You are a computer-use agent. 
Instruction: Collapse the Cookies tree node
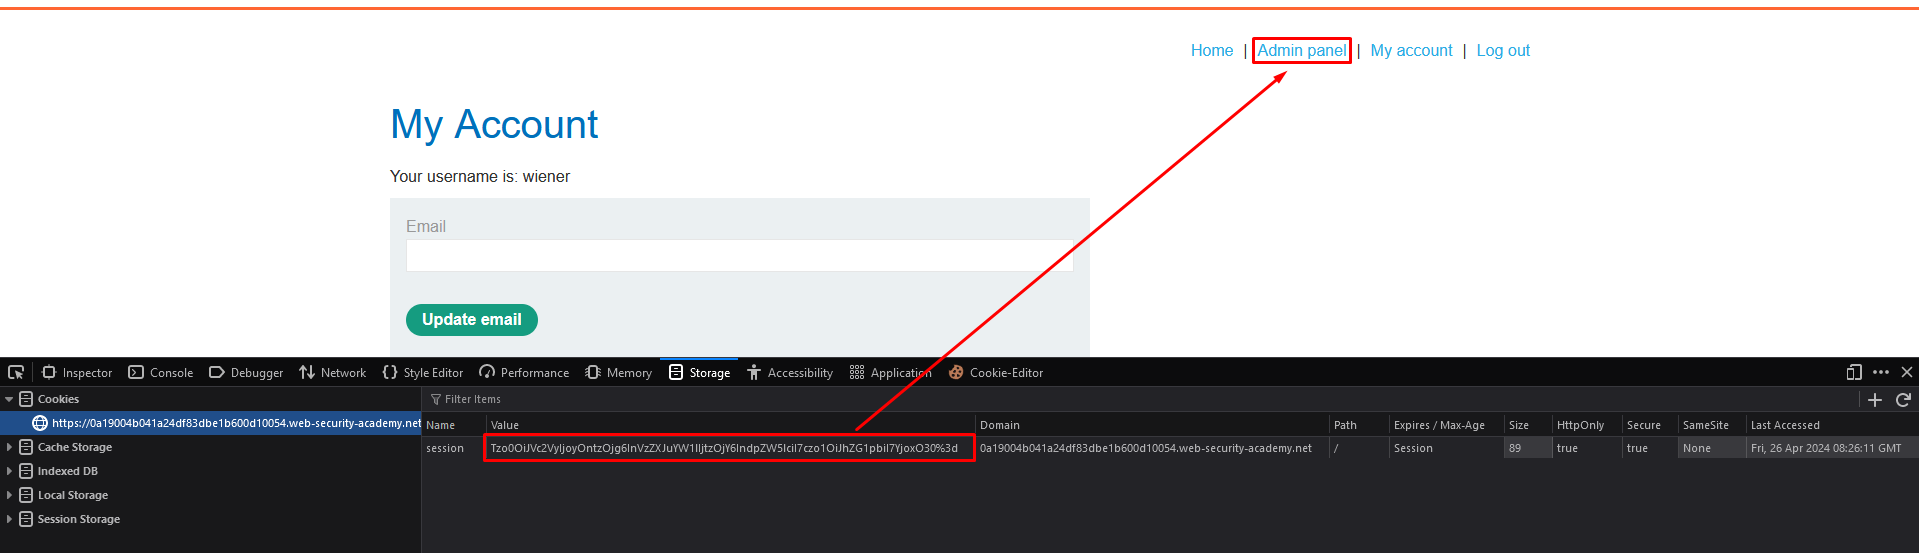[x=9, y=399]
